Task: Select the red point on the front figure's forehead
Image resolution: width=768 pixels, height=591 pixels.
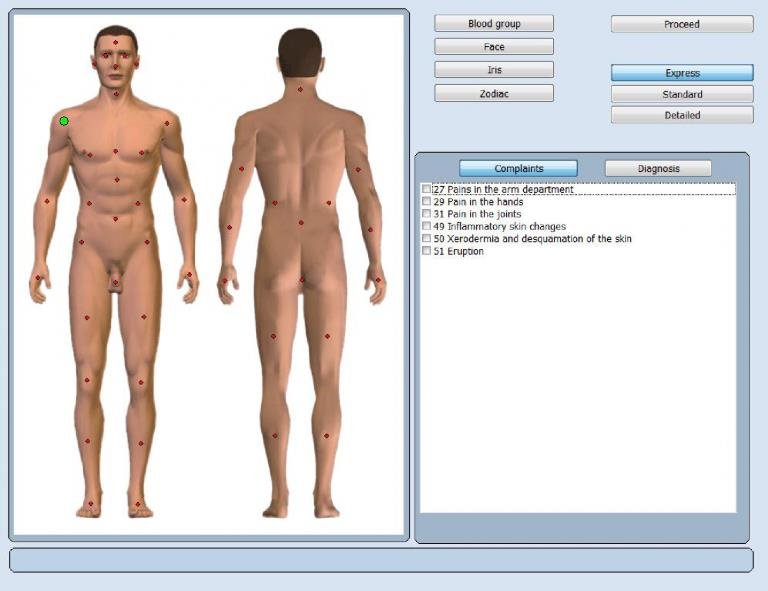Action: click(115, 43)
